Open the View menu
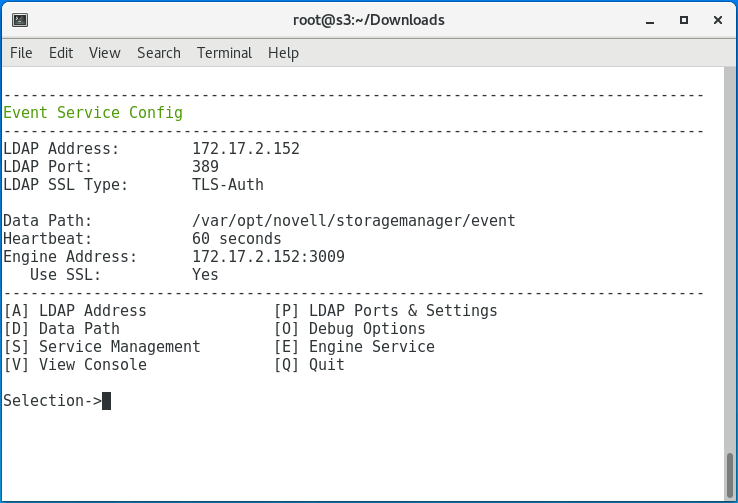The image size is (738, 503). [104, 53]
